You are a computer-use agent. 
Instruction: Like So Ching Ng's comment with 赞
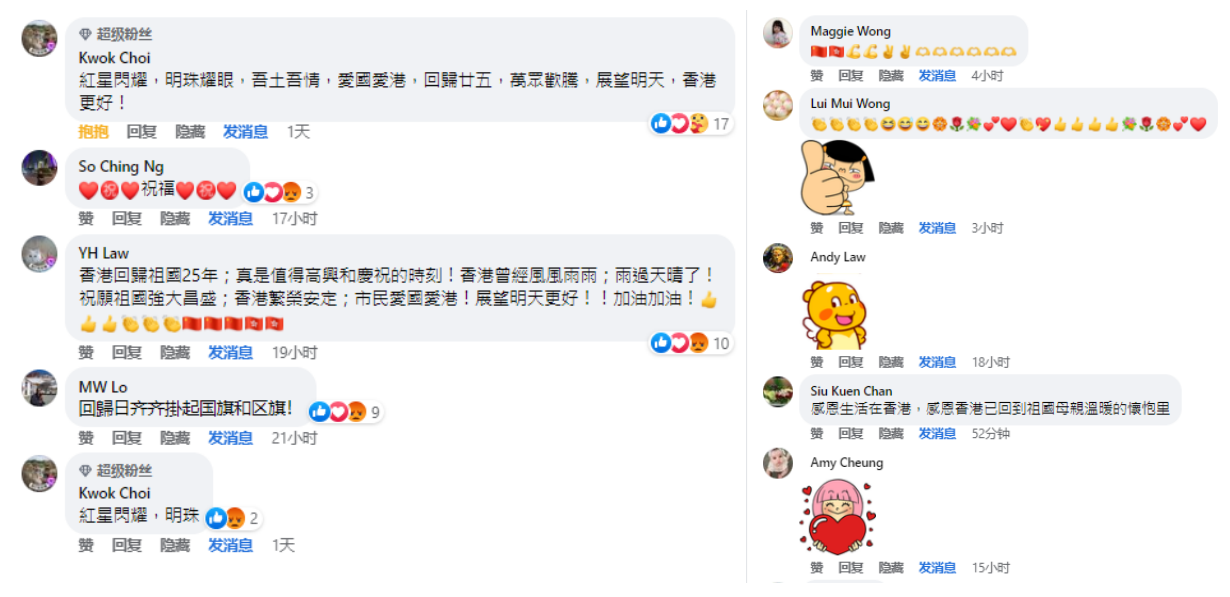[x=86, y=218]
